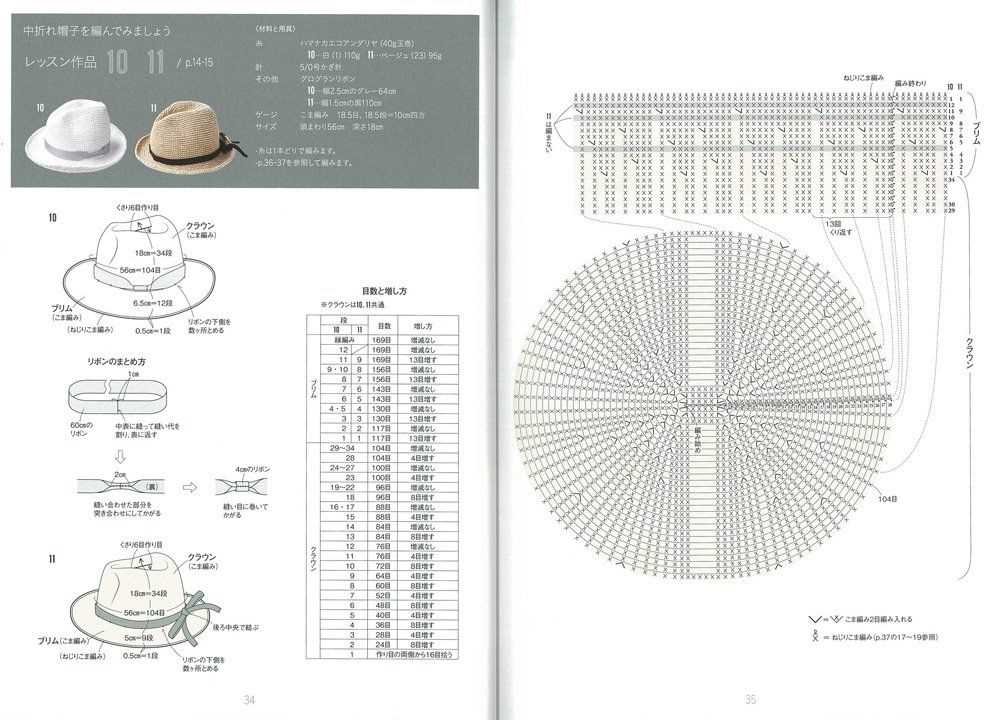Click the 24目 cell in the table
The image size is (1000, 720).
tap(383, 645)
